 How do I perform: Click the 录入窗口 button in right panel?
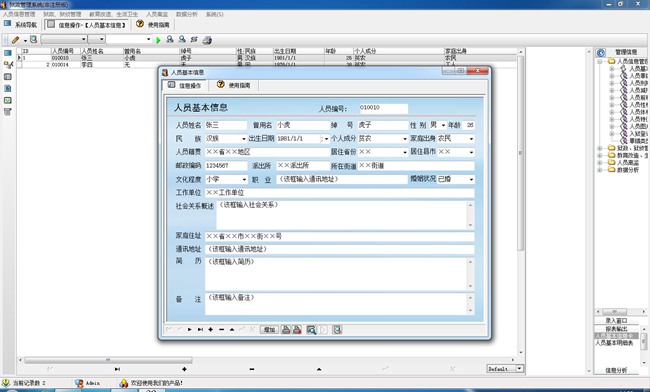click(616, 321)
